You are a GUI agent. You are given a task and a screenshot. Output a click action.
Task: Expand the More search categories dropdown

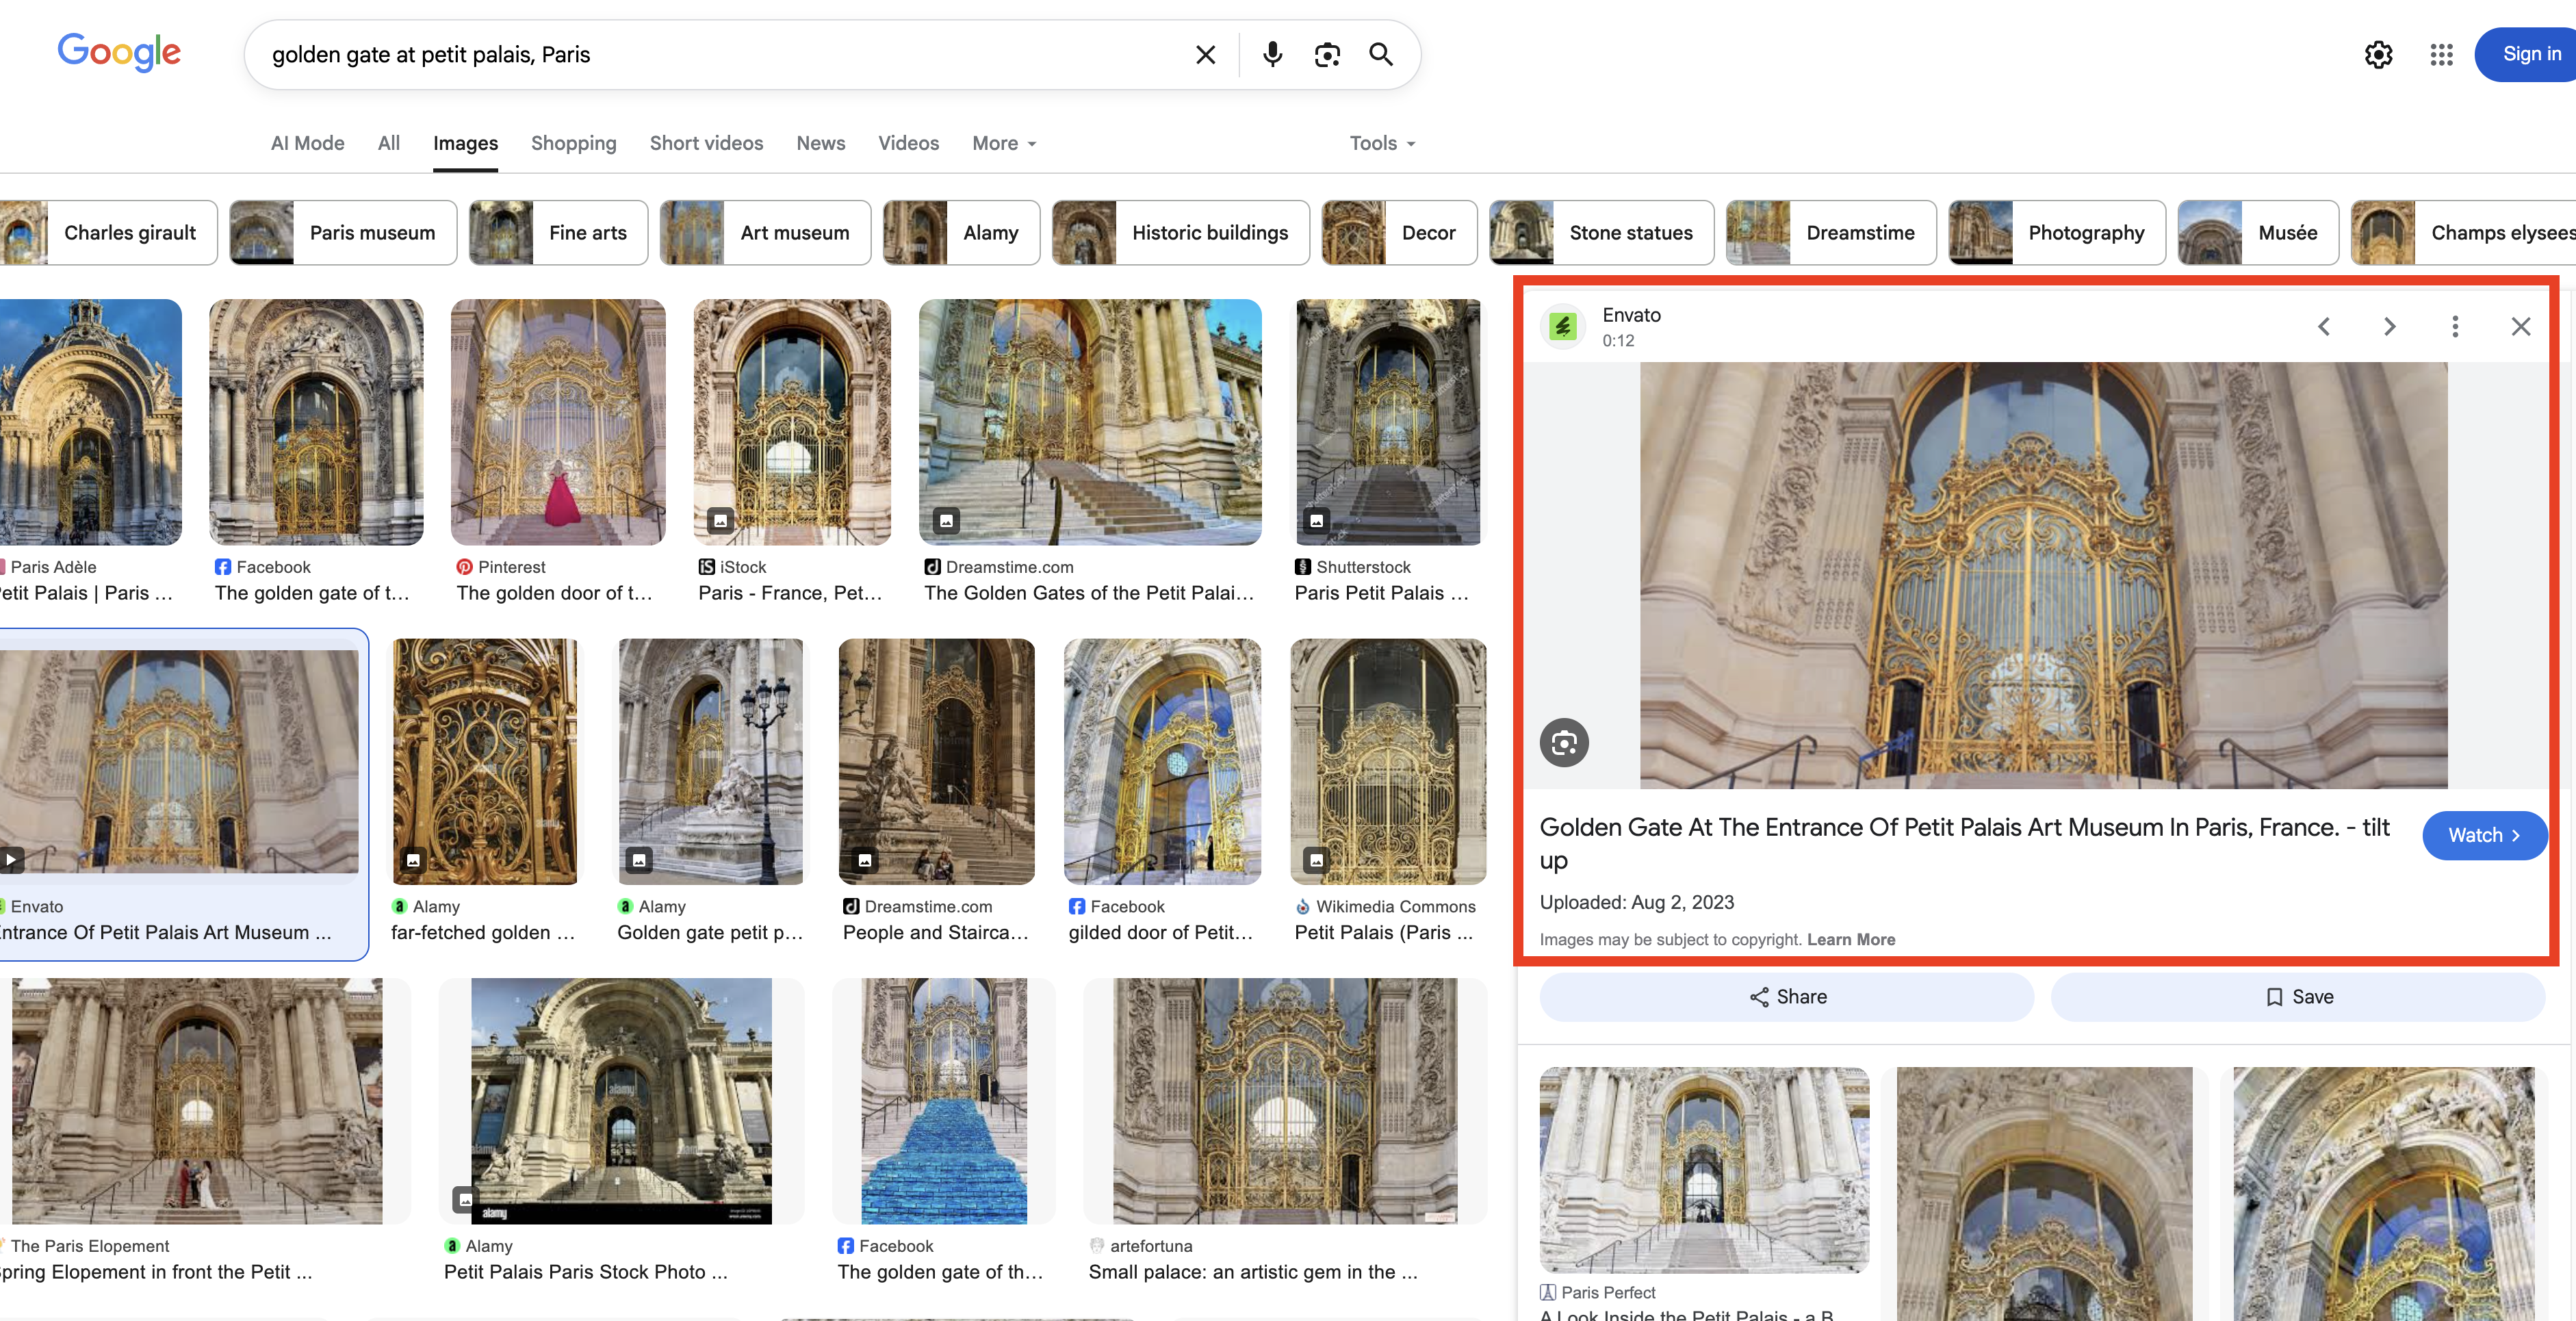coord(1004,143)
